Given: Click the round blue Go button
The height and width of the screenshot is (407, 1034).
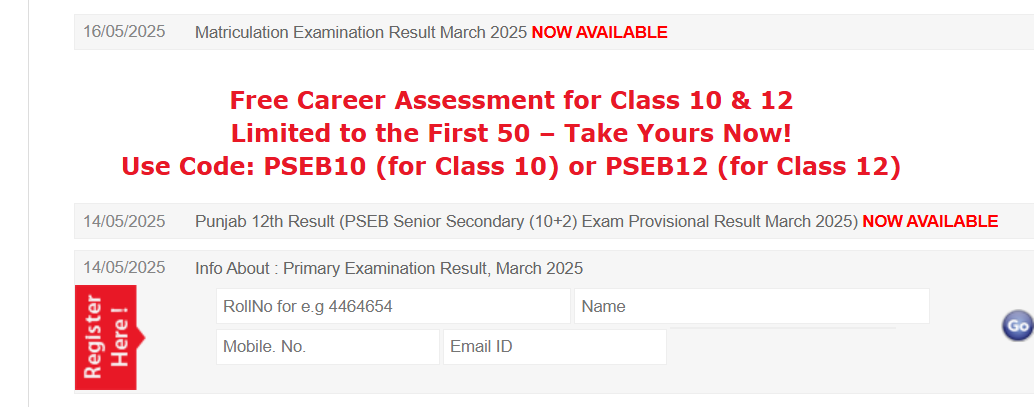Looking at the screenshot, I should 1018,325.
